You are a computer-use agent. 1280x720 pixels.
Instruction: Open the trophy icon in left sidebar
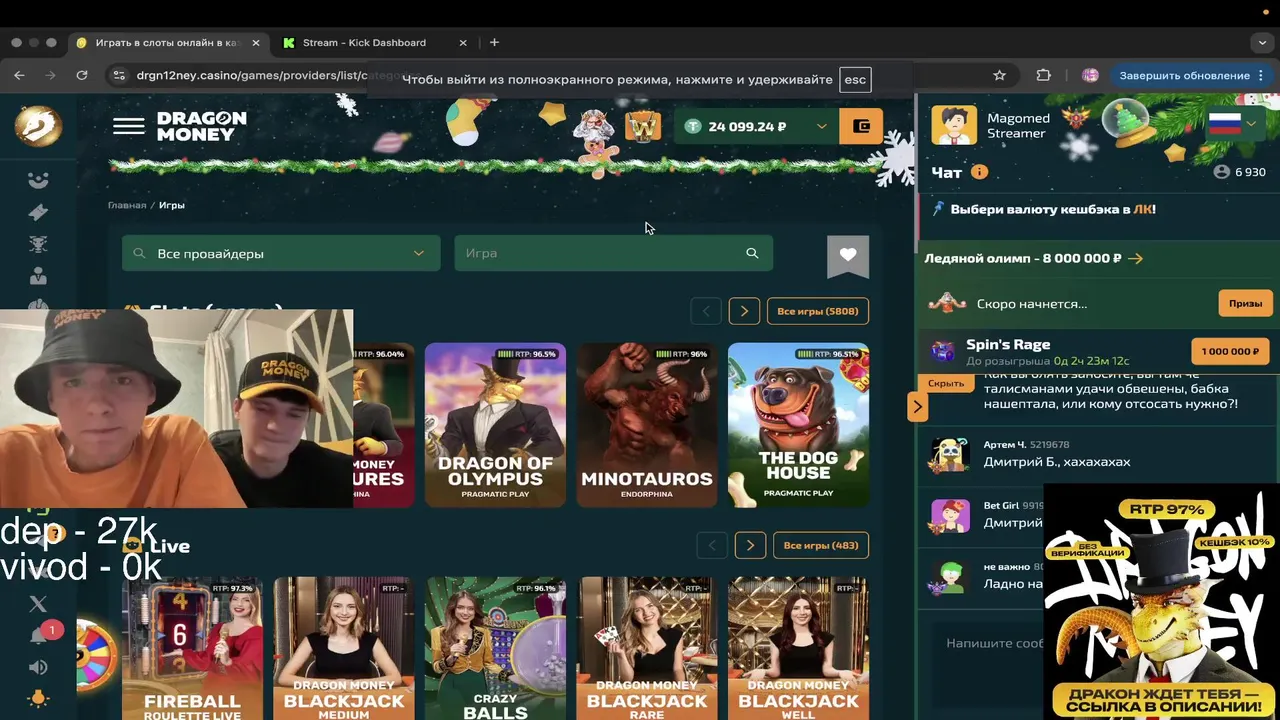38,244
